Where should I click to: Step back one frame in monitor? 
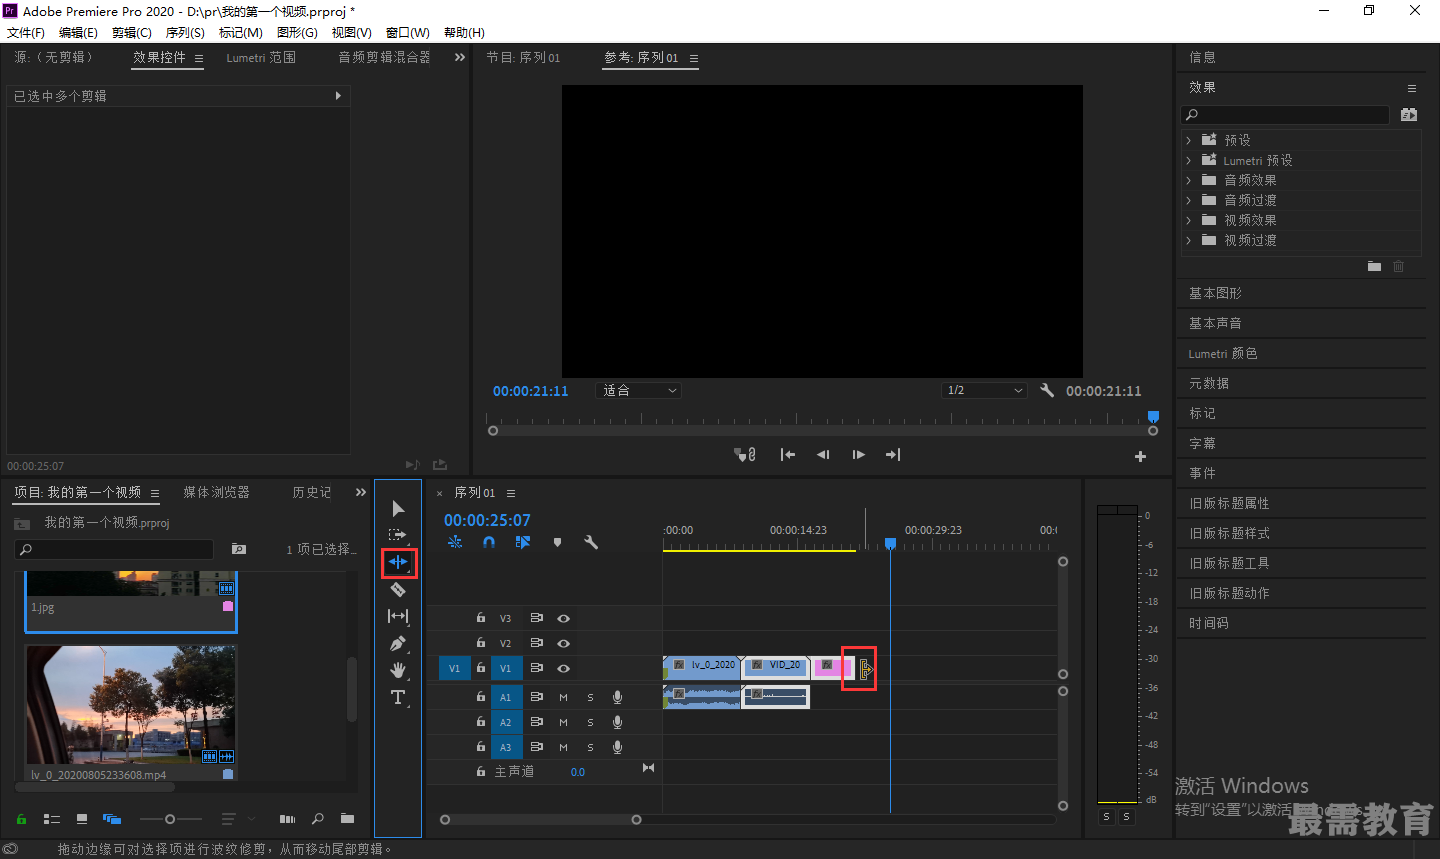(823, 454)
